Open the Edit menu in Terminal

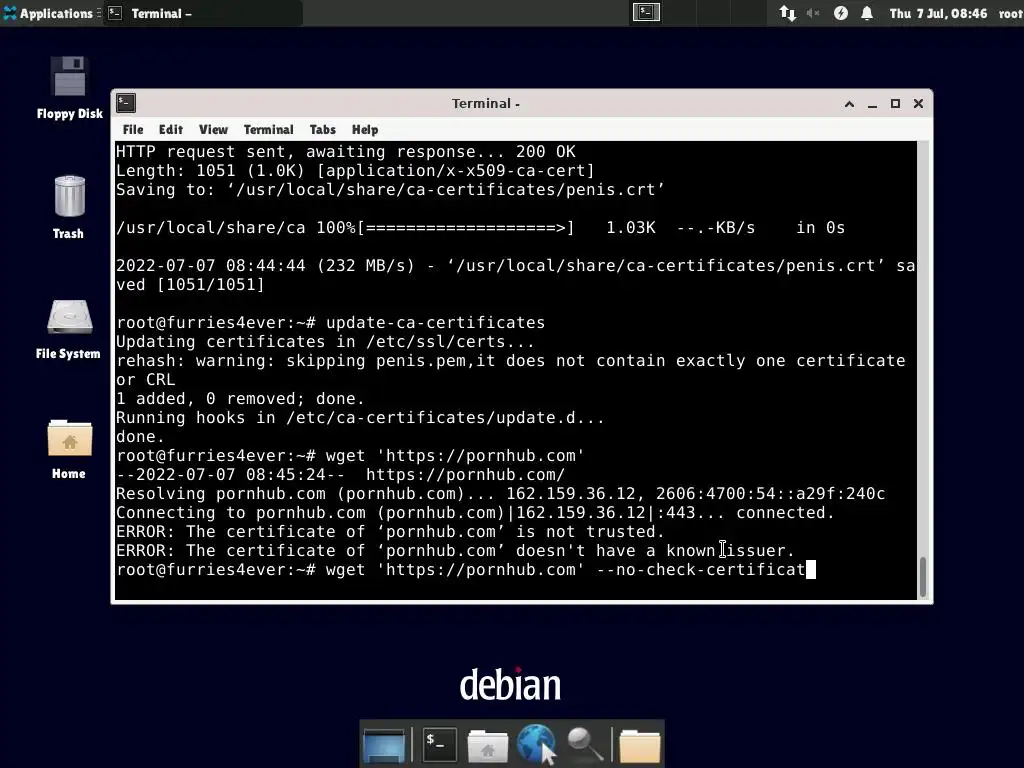(170, 129)
